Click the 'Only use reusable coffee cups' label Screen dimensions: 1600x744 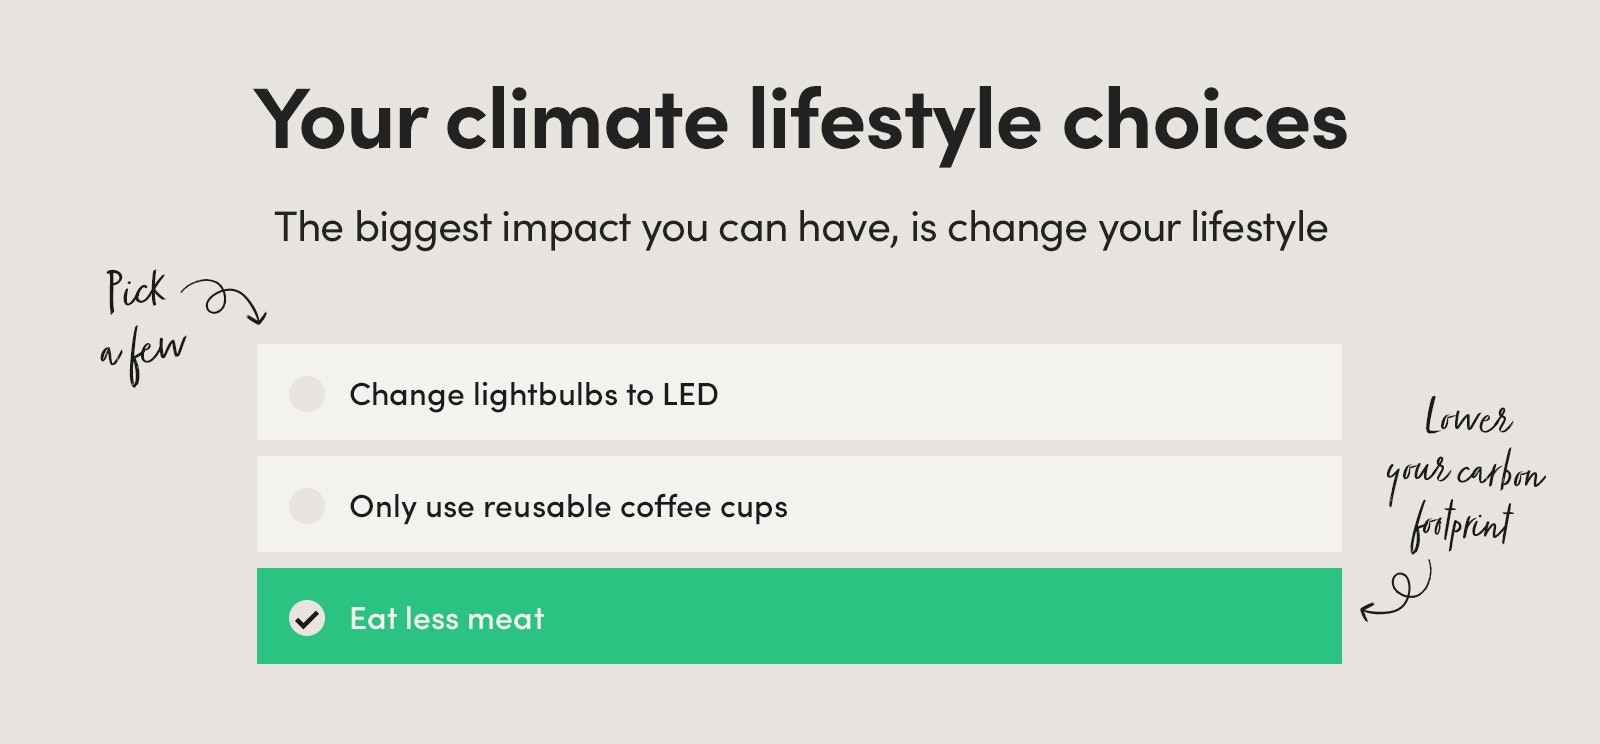pyautogui.click(x=568, y=507)
